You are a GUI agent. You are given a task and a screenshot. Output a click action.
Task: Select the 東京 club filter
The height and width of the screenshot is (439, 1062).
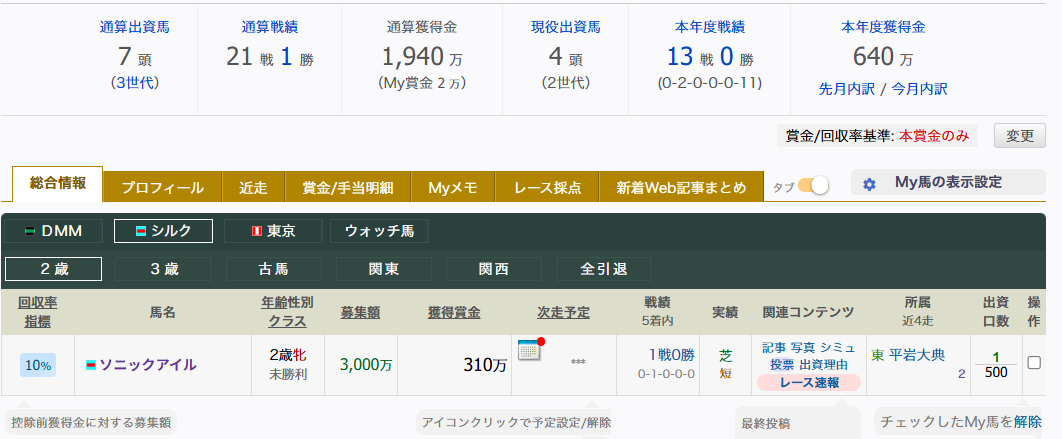pos(273,231)
